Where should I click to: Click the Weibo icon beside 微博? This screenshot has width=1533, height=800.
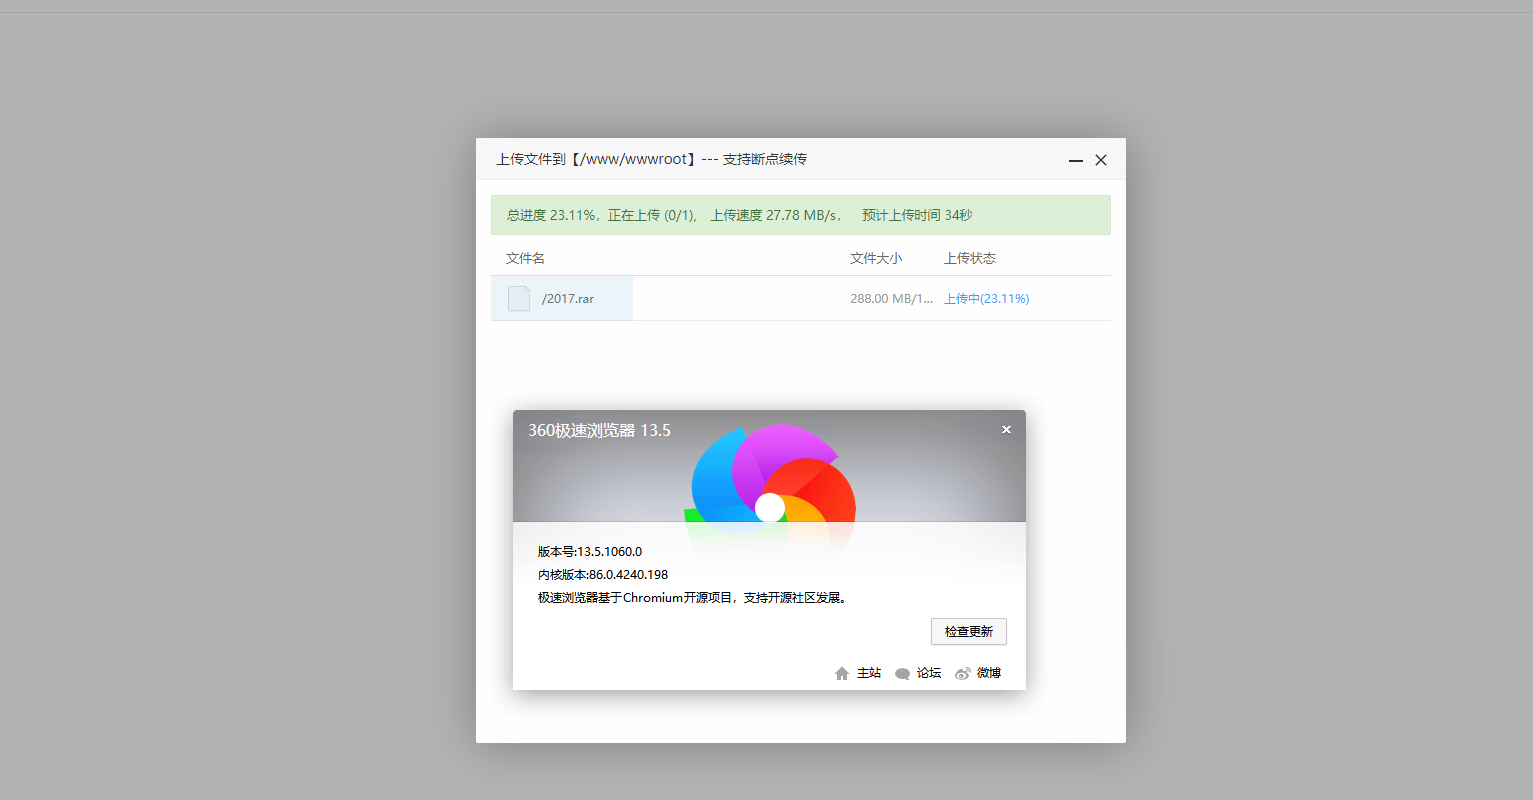pyautogui.click(x=962, y=674)
